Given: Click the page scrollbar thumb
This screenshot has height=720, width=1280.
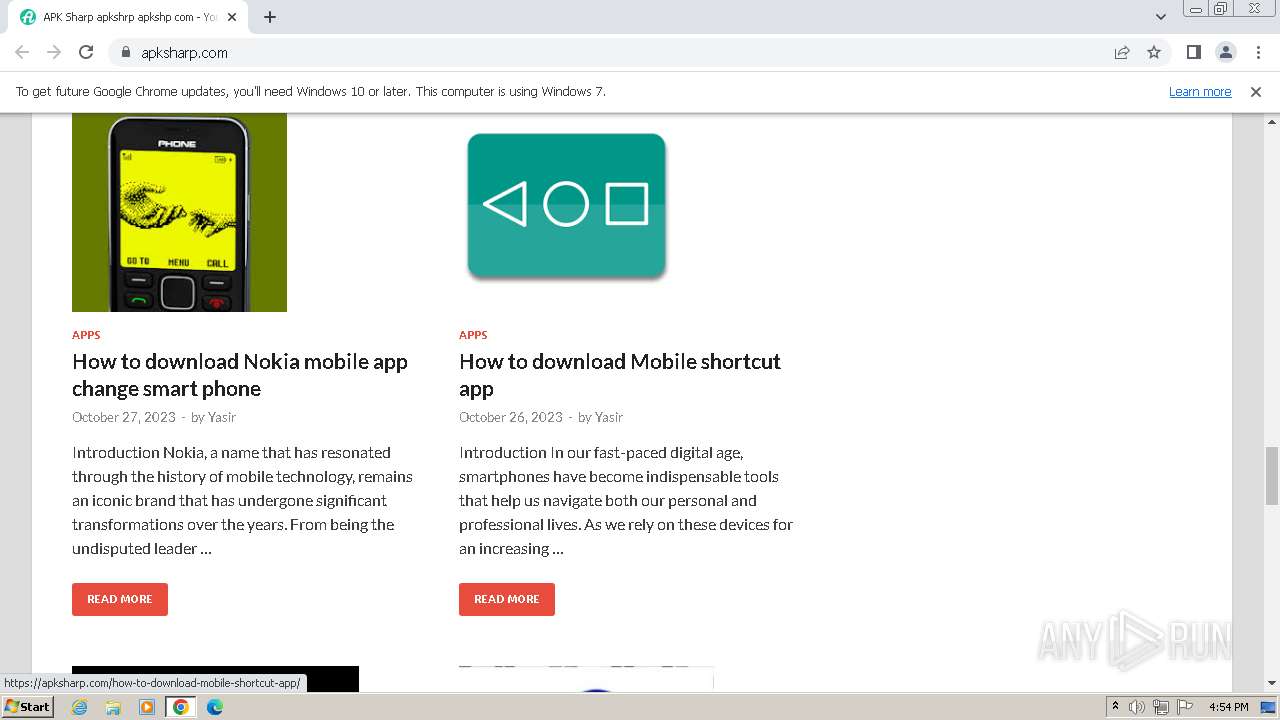Looking at the screenshot, I should point(1272,476).
